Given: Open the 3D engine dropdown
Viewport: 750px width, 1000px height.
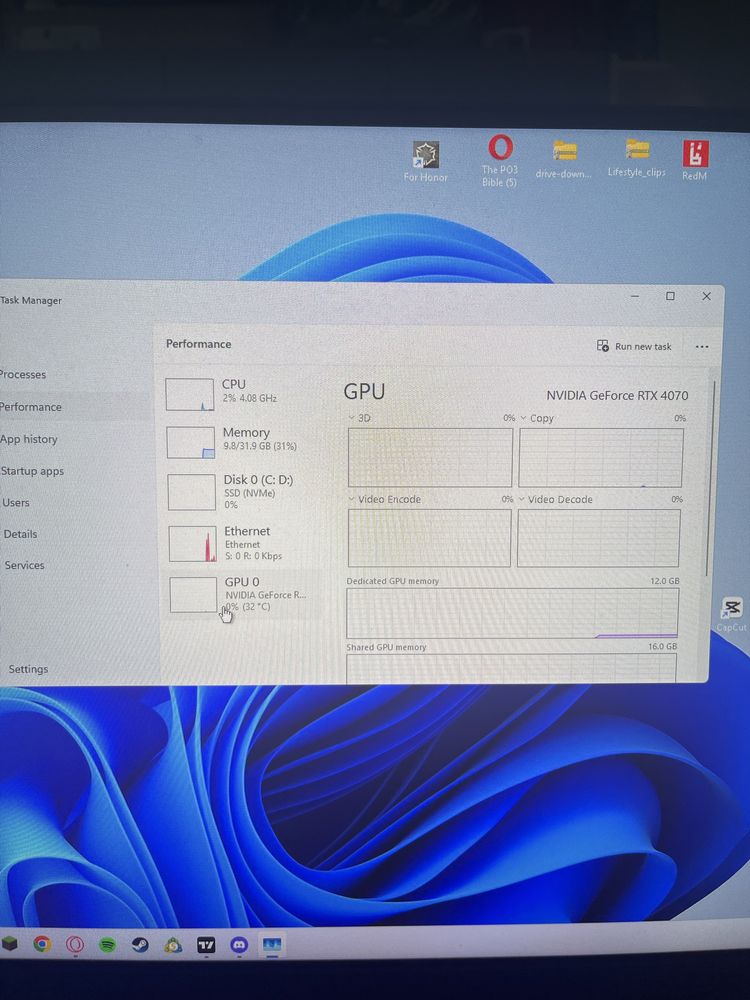Looking at the screenshot, I should click(x=360, y=418).
